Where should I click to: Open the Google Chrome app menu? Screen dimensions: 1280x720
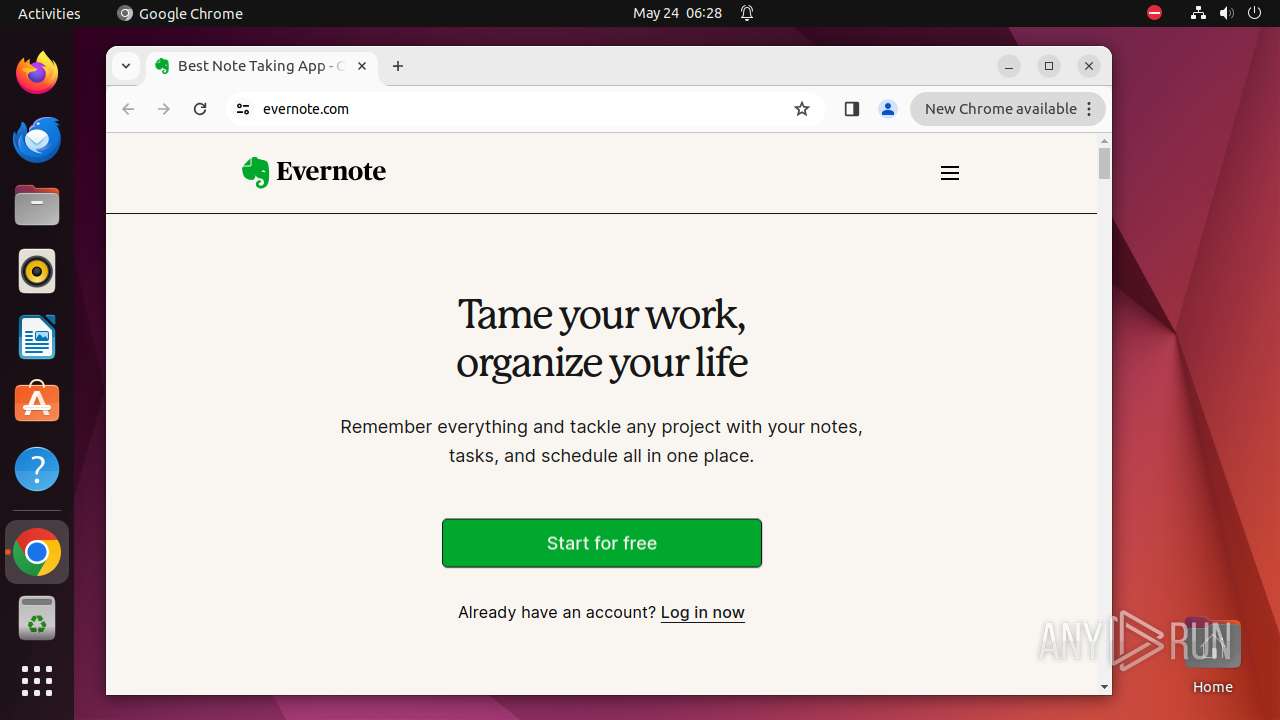pyautogui.click(x=180, y=13)
